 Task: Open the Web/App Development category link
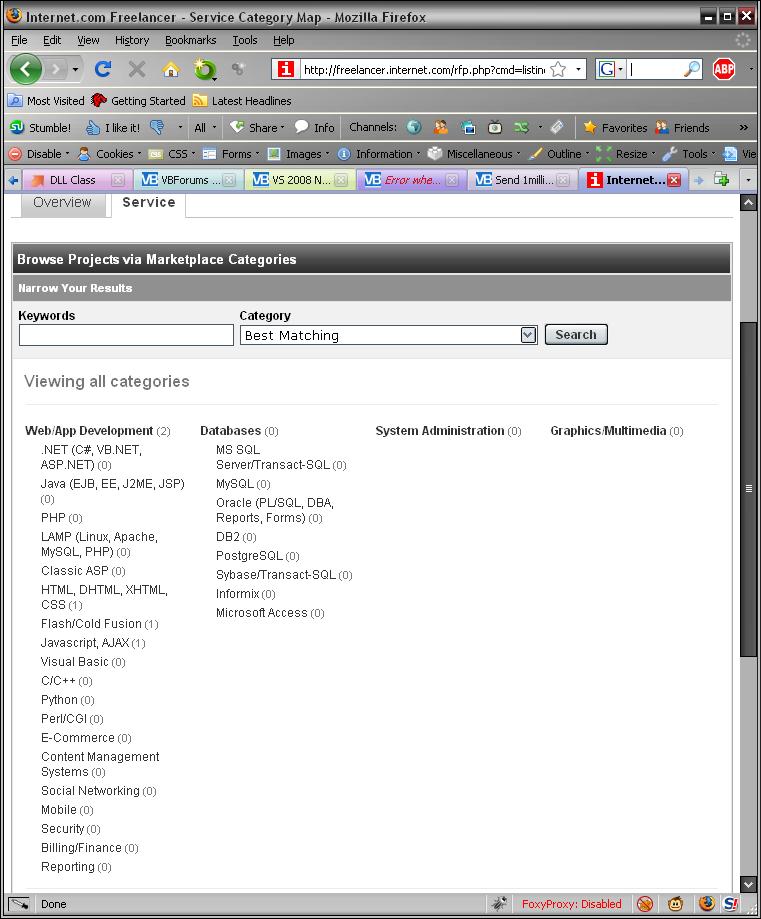pos(97,431)
